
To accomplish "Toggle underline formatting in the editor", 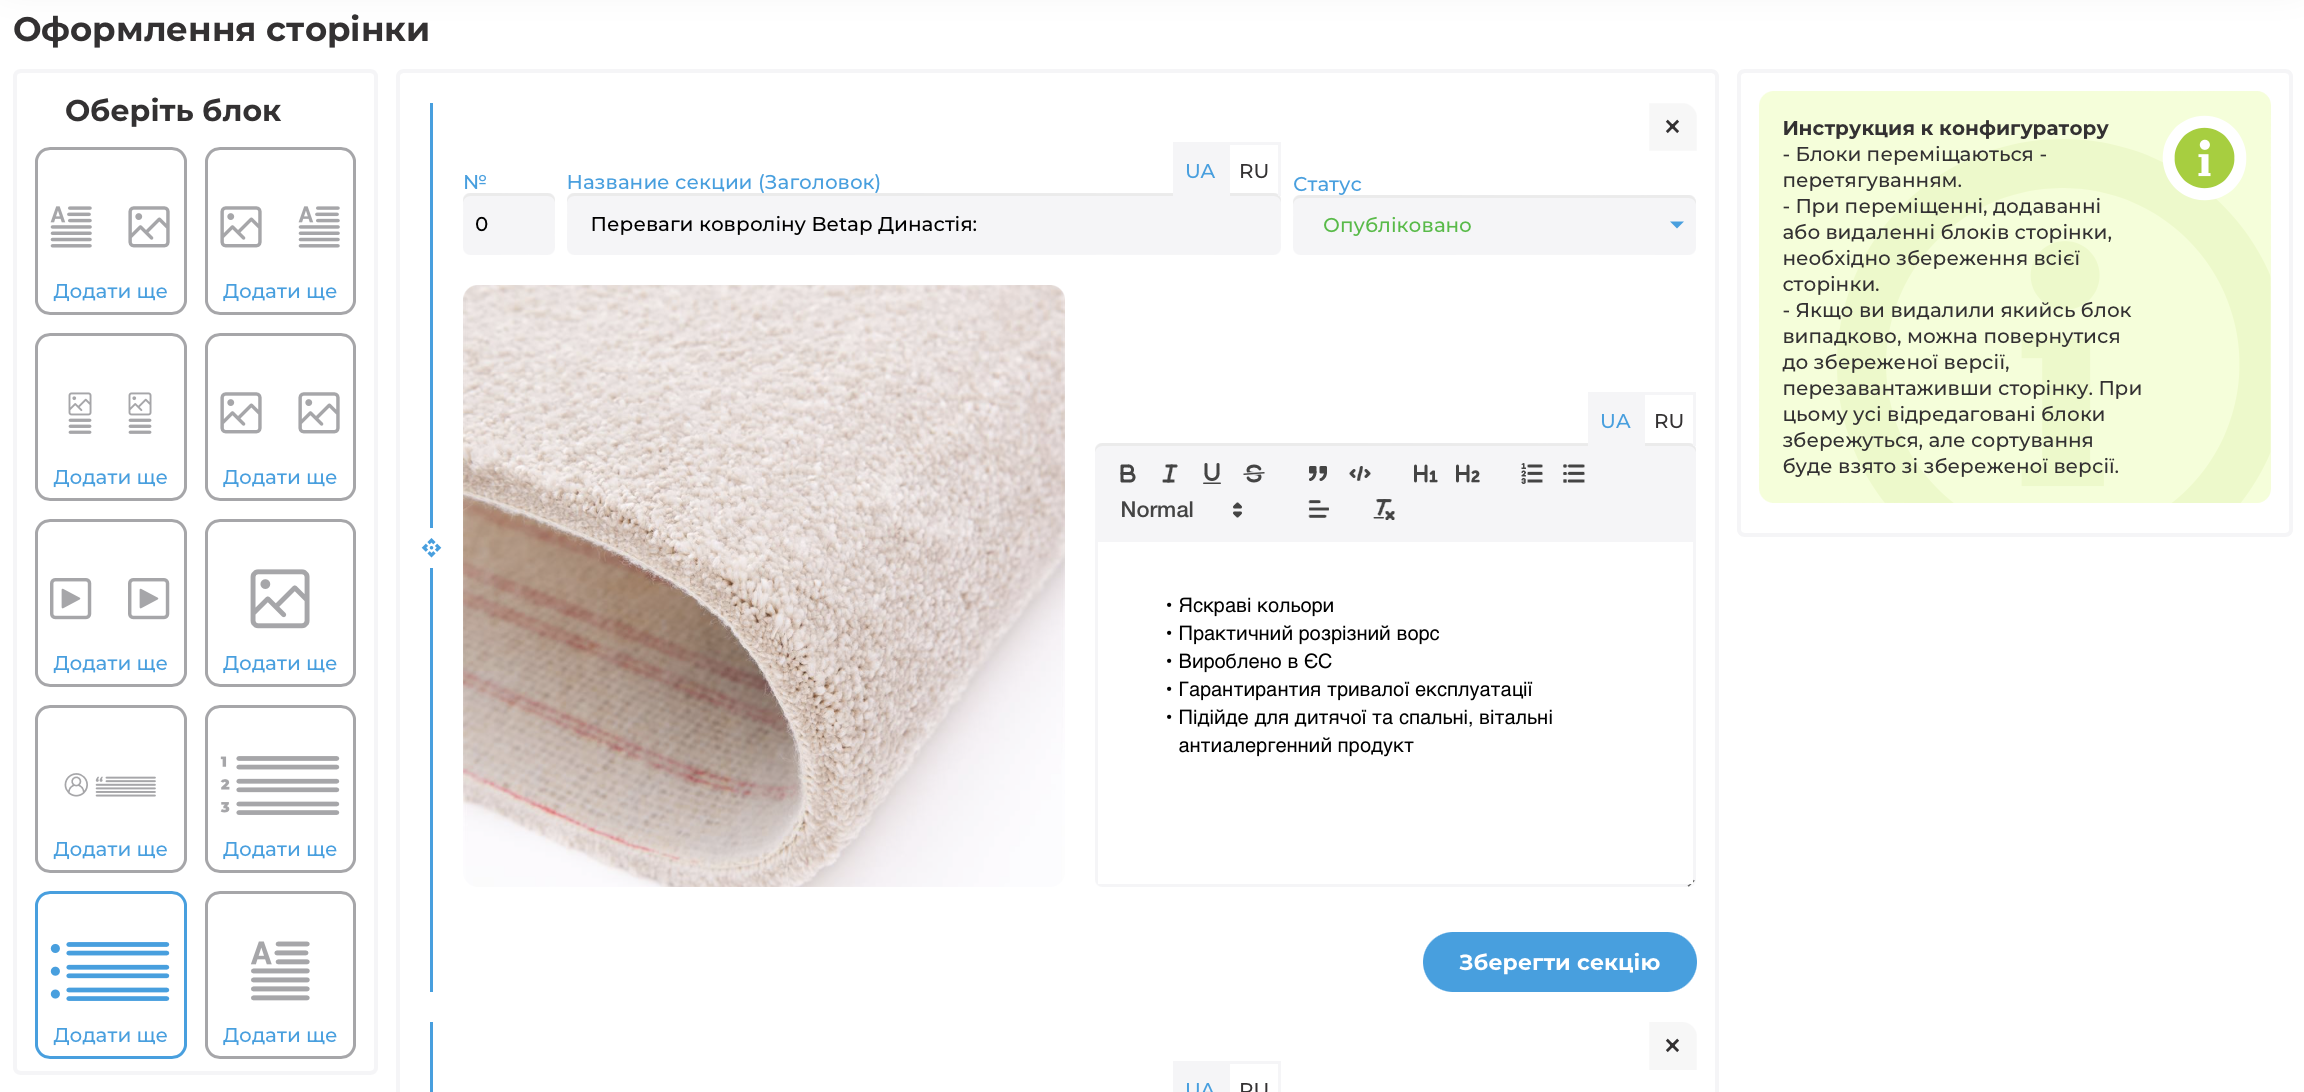I will coord(1211,473).
